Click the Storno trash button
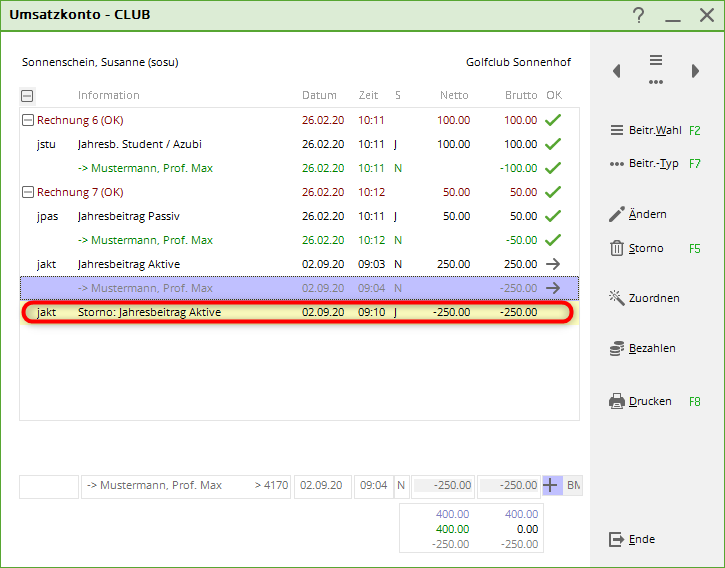 [x=638, y=248]
